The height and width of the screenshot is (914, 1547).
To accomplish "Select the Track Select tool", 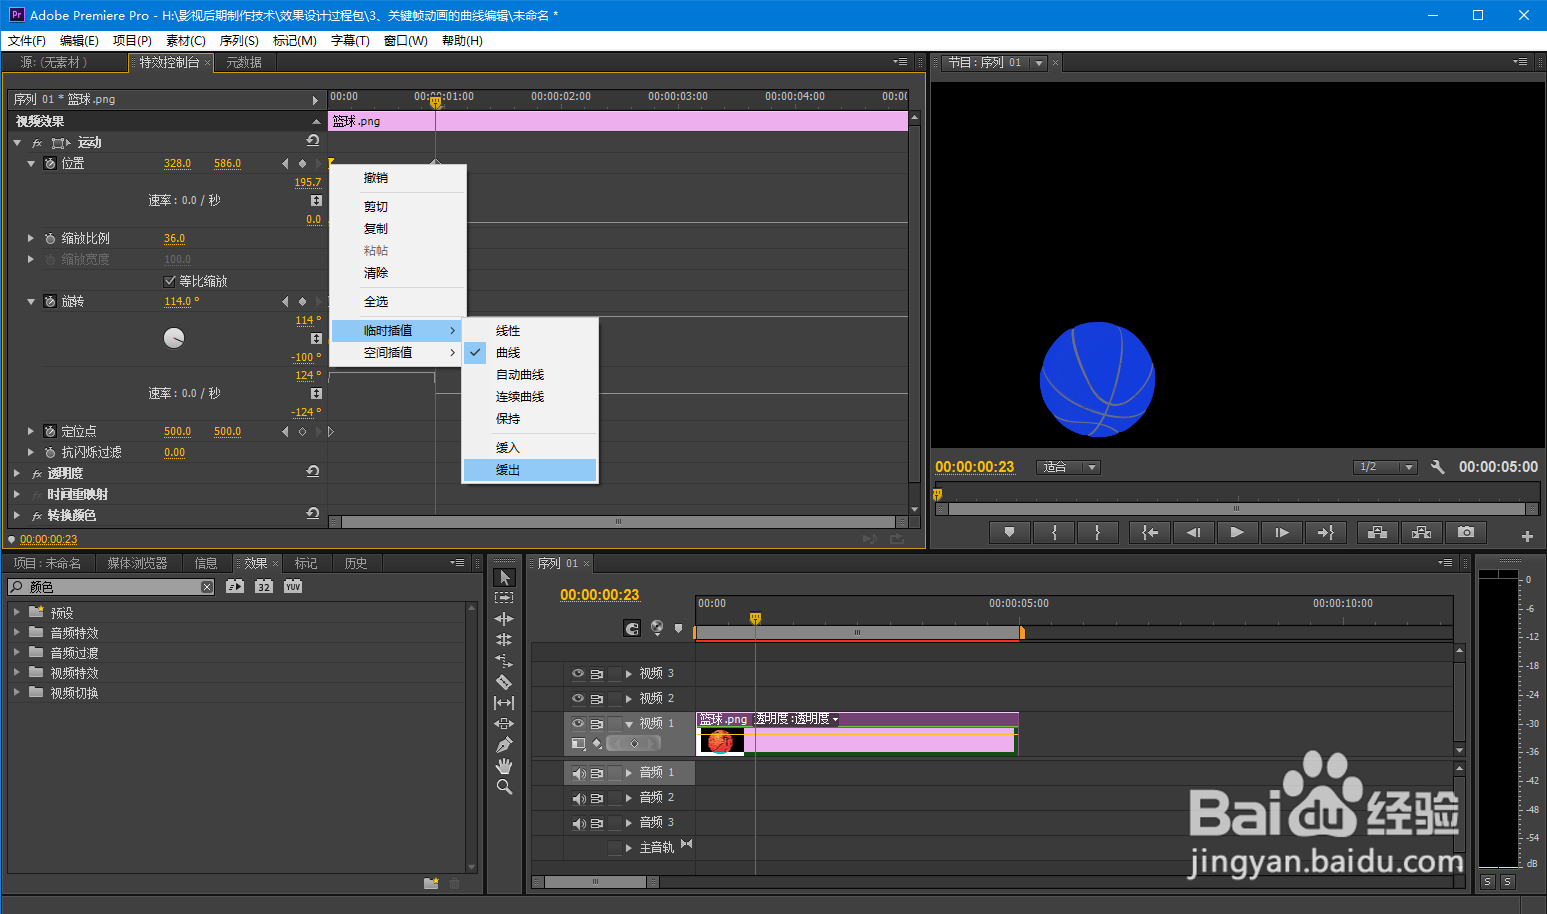I will (504, 598).
